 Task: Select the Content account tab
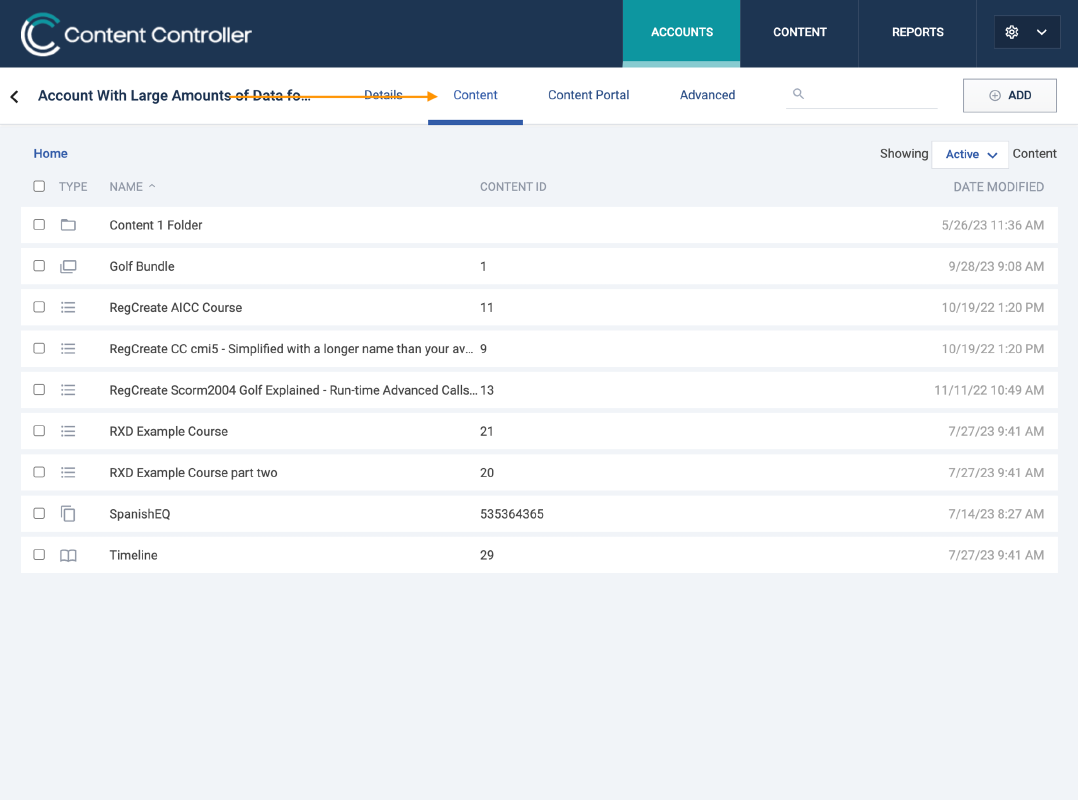pyautogui.click(x=475, y=95)
